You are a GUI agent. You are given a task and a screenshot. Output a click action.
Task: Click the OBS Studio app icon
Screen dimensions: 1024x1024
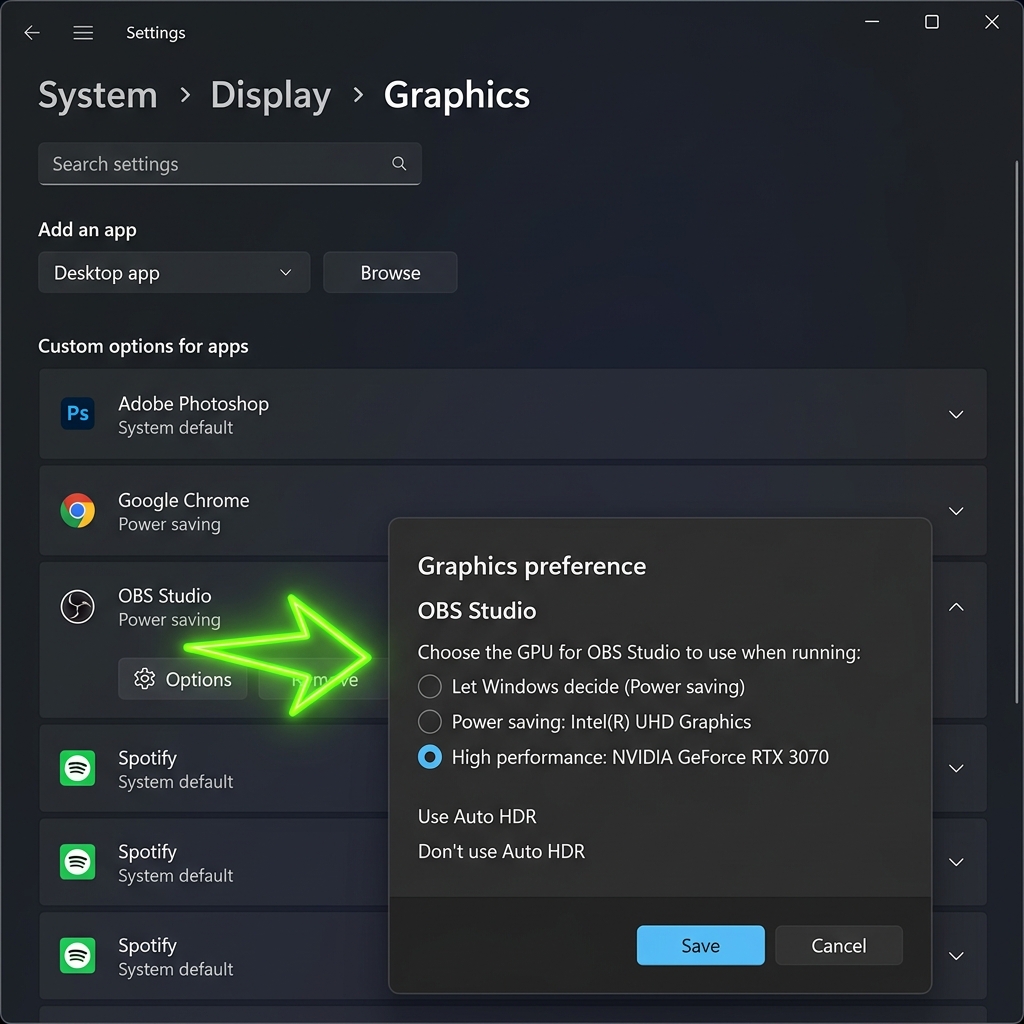[78, 607]
